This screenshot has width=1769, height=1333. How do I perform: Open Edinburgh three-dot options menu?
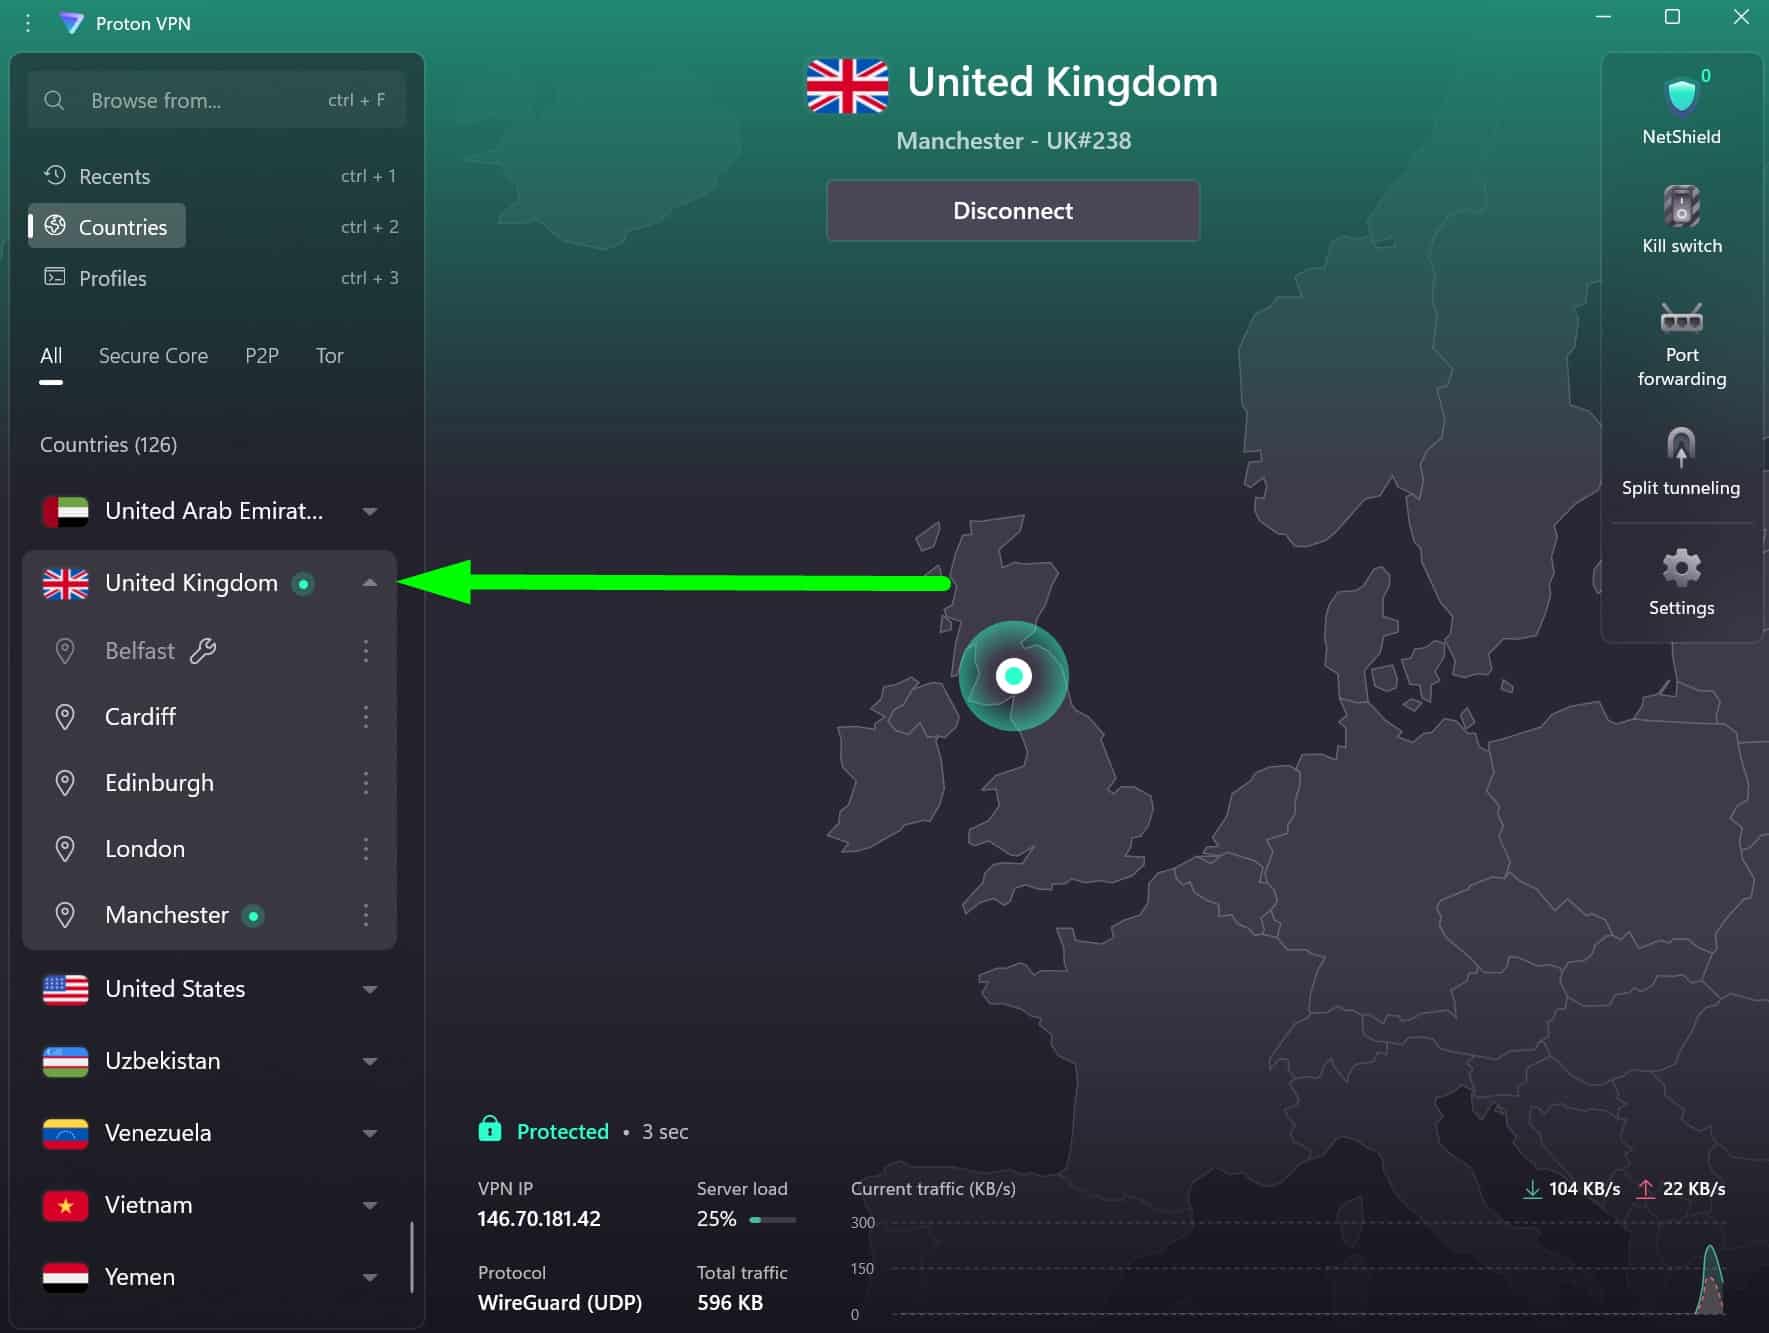pyautogui.click(x=366, y=783)
